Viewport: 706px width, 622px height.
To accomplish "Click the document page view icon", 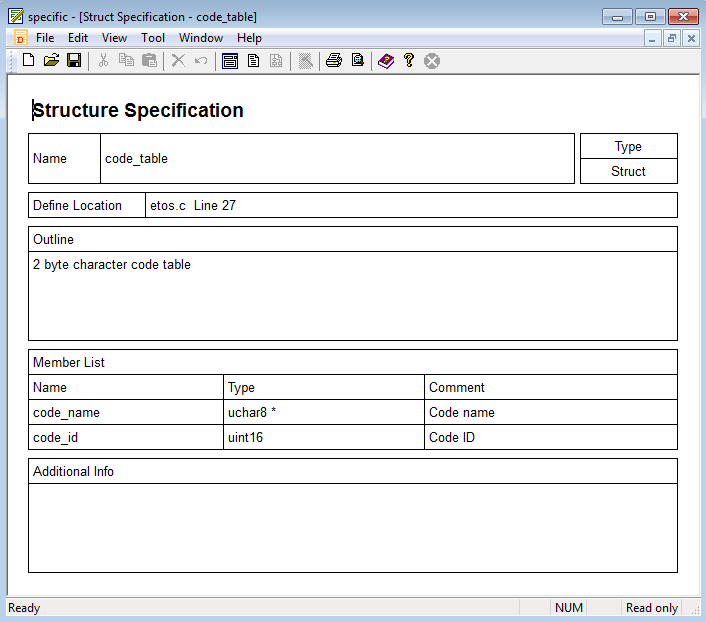I will (x=253, y=60).
